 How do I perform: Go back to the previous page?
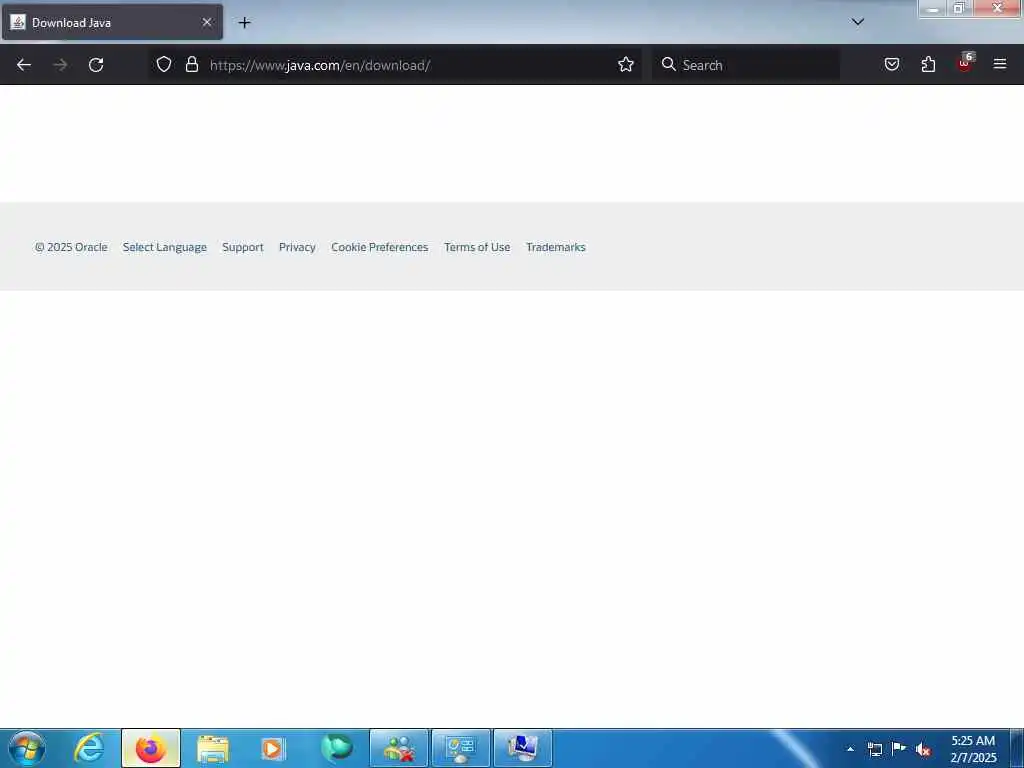pyautogui.click(x=24, y=65)
